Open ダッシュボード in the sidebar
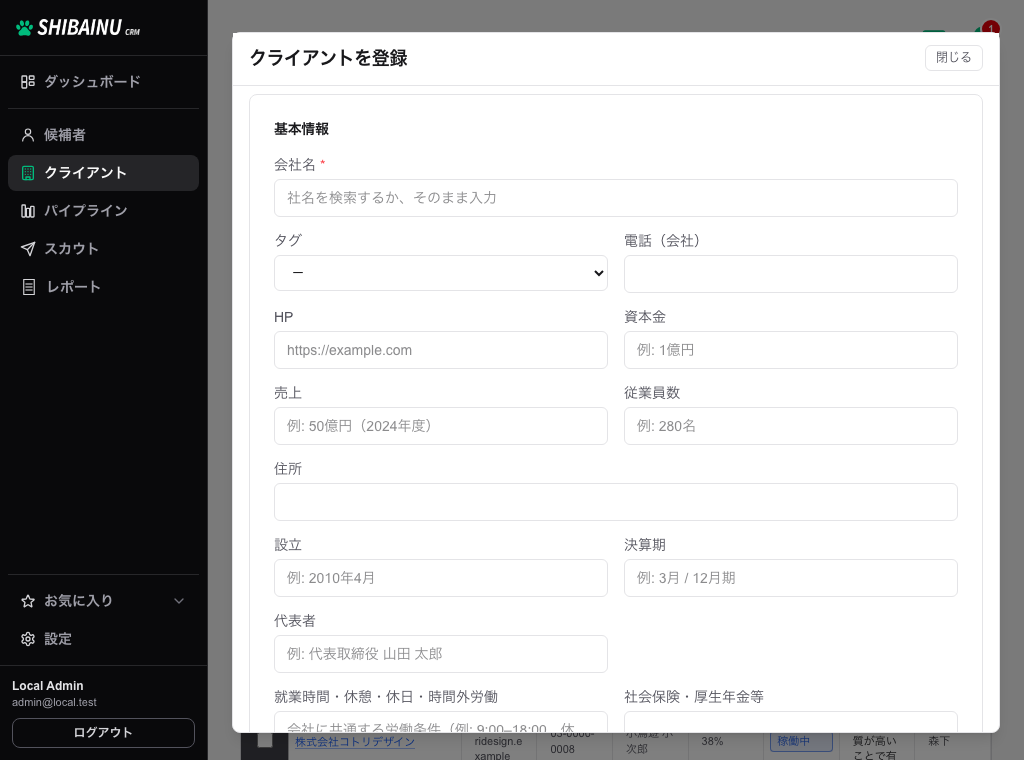 click(103, 82)
